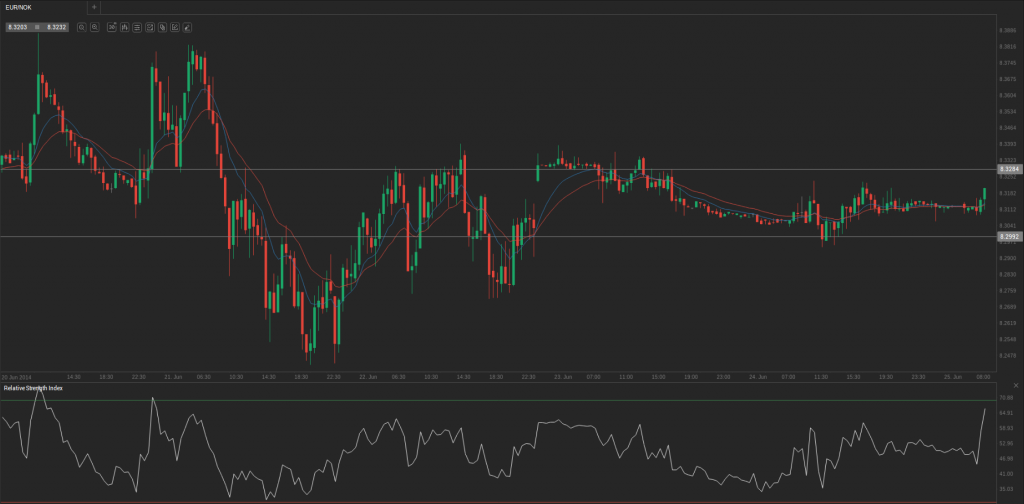
Task: Click the 22. Jun date label
Action: coord(368,377)
